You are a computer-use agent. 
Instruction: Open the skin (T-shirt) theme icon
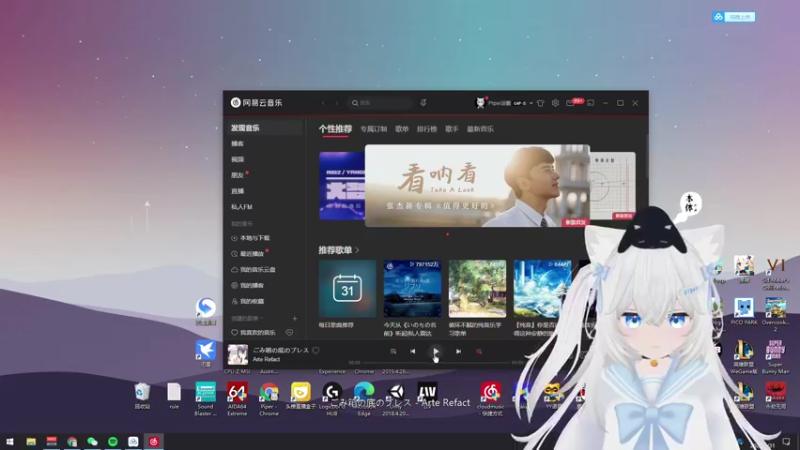pos(541,103)
